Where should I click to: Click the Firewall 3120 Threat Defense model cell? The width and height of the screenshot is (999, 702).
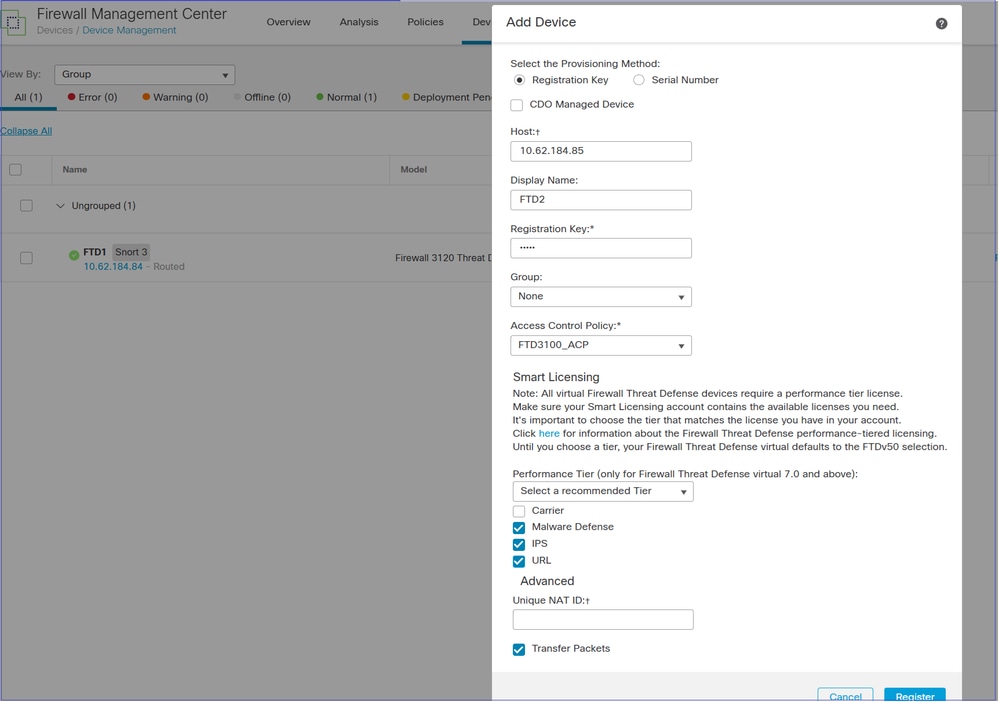[443, 258]
